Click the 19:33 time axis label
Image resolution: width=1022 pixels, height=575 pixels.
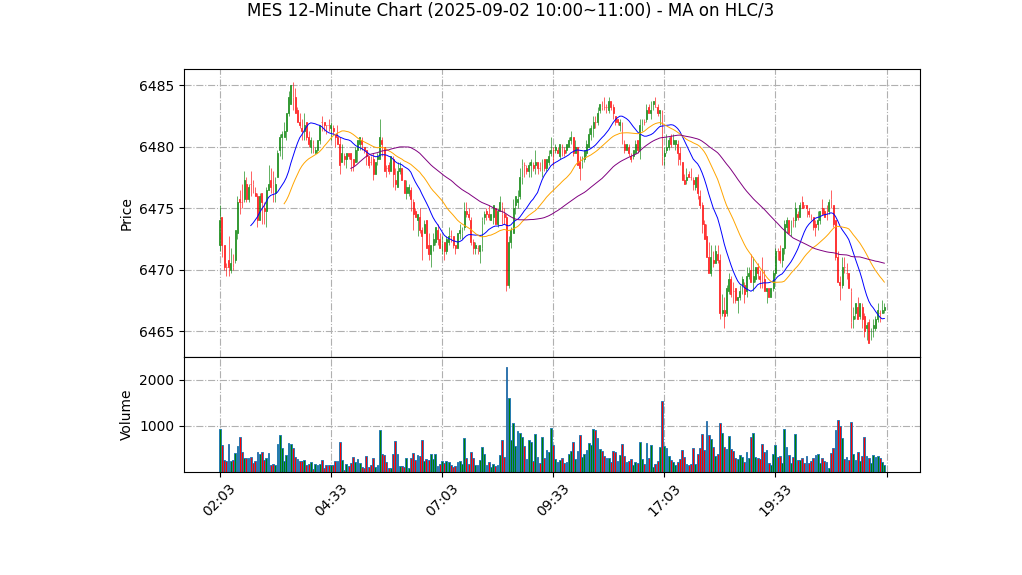[x=774, y=501]
